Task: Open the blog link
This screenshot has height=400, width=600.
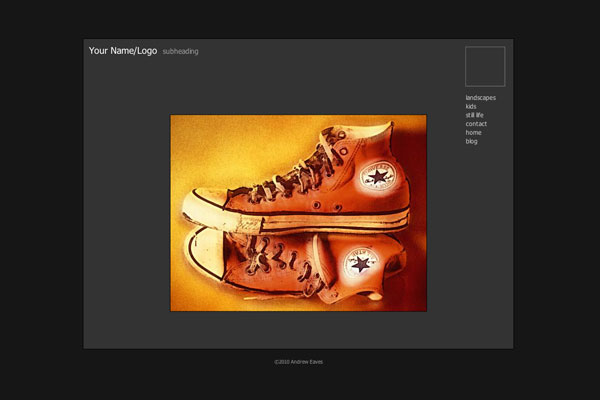Action: click(471, 141)
